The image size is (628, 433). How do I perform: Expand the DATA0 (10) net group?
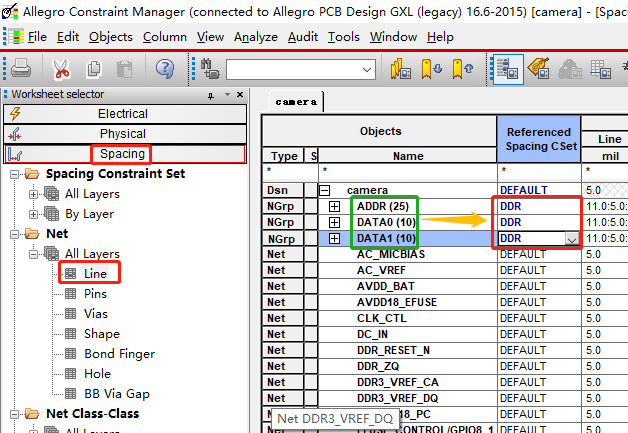coord(334,222)
